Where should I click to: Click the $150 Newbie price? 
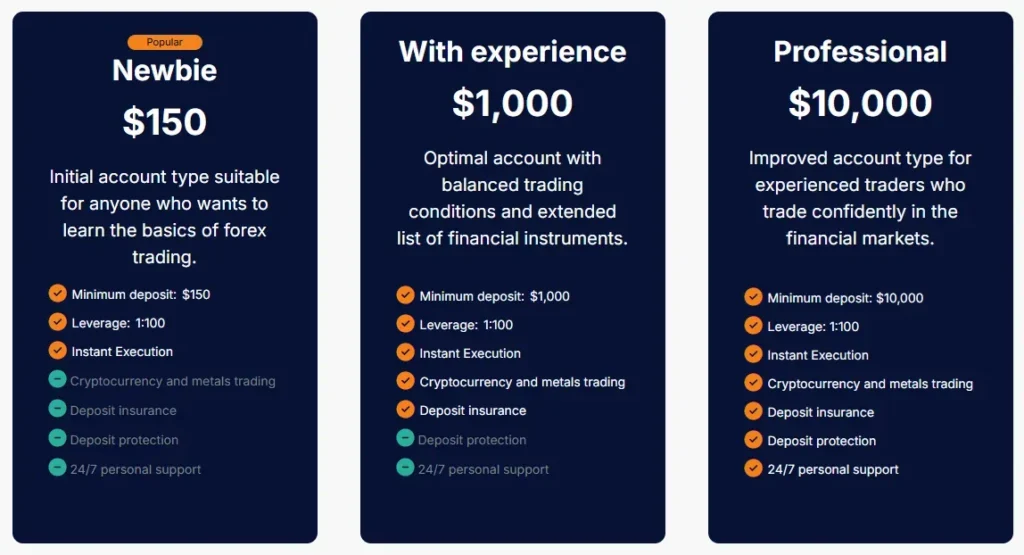(x=165, y=122)
